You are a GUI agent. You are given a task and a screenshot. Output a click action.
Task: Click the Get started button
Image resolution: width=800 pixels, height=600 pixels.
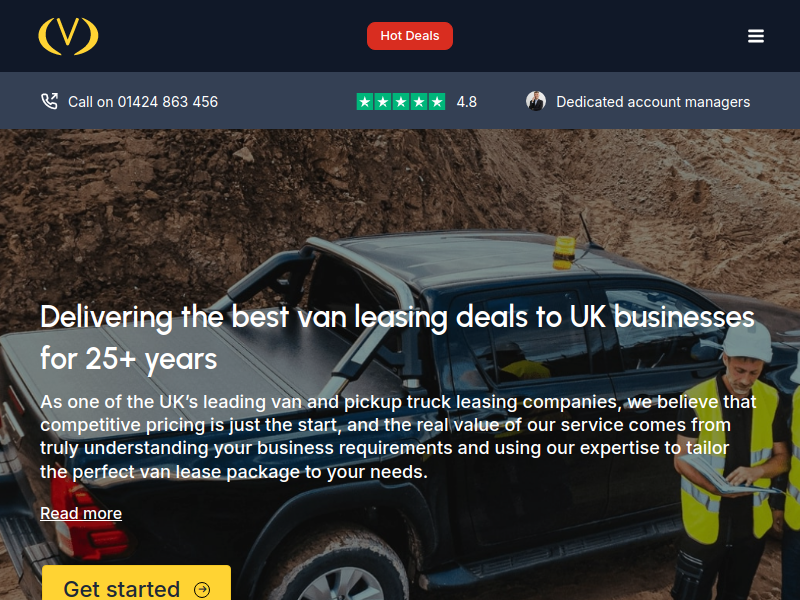[x=136, y=583]
